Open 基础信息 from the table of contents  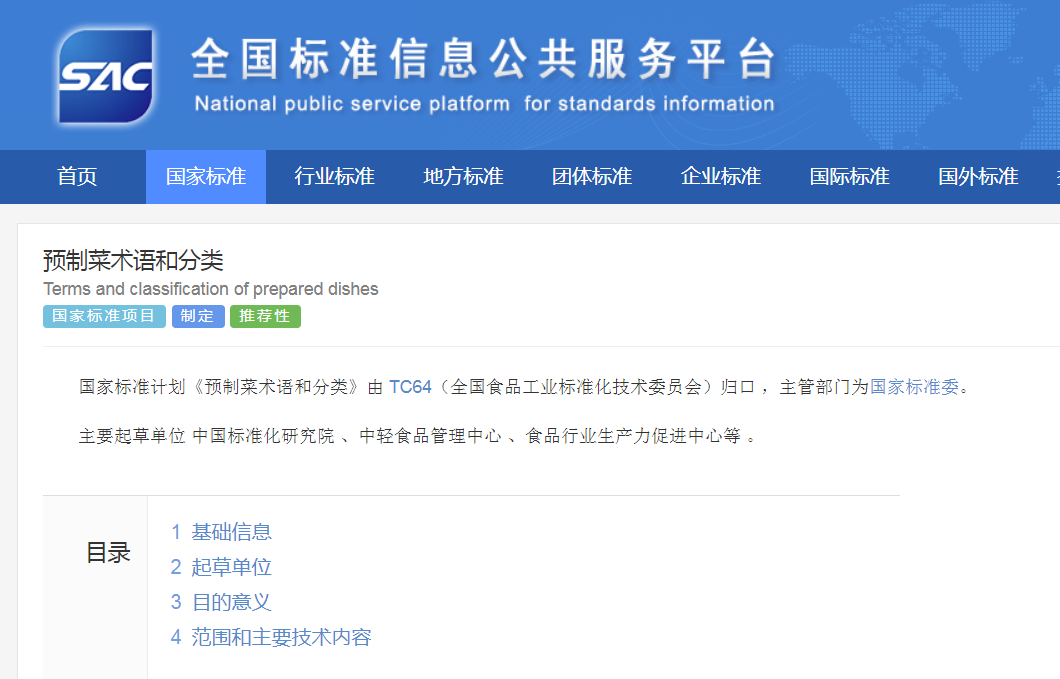click(x=230, y=532)
